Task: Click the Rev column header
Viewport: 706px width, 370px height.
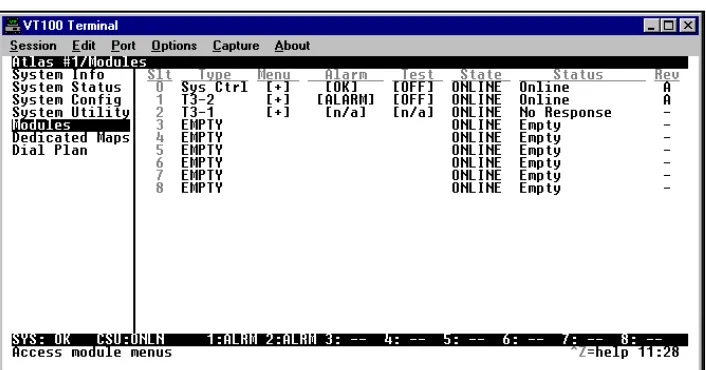Action: [667, 75]
